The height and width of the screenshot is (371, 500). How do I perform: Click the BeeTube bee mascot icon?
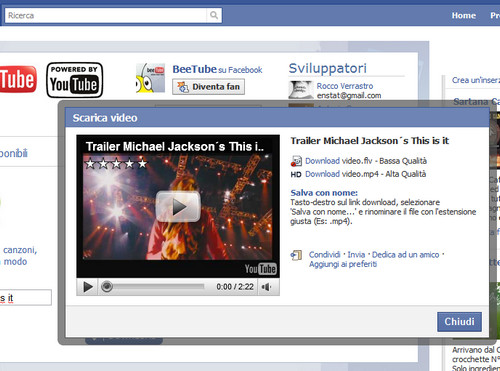point(150,78)
